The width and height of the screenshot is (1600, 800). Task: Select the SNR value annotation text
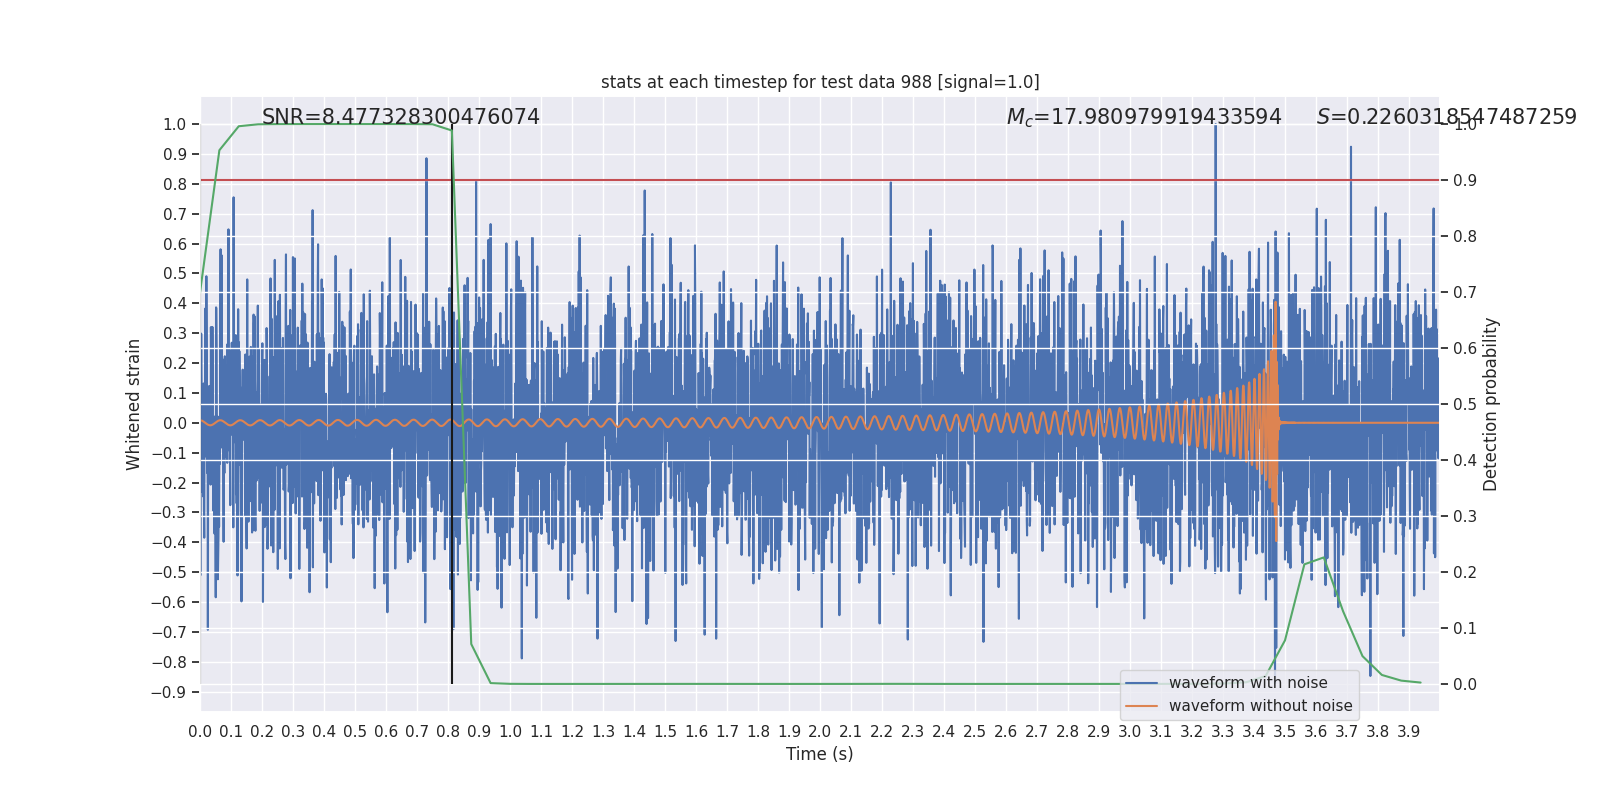click(400, 117)
